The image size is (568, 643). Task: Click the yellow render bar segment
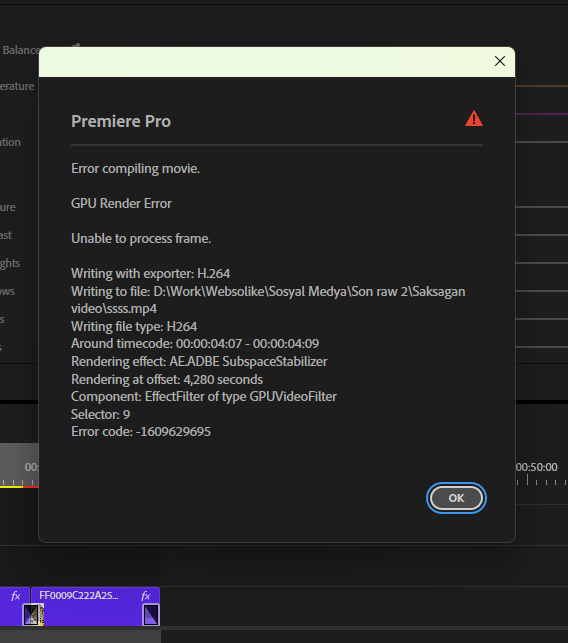[x=11, y=487]
